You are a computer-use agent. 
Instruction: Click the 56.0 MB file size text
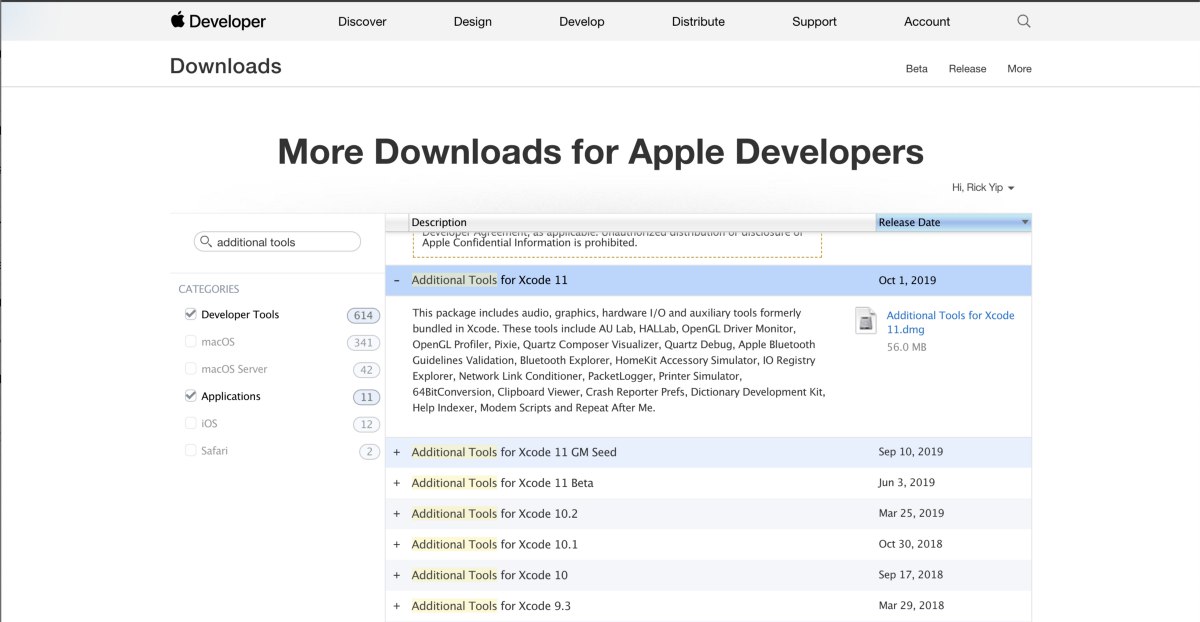coord(906,347)
